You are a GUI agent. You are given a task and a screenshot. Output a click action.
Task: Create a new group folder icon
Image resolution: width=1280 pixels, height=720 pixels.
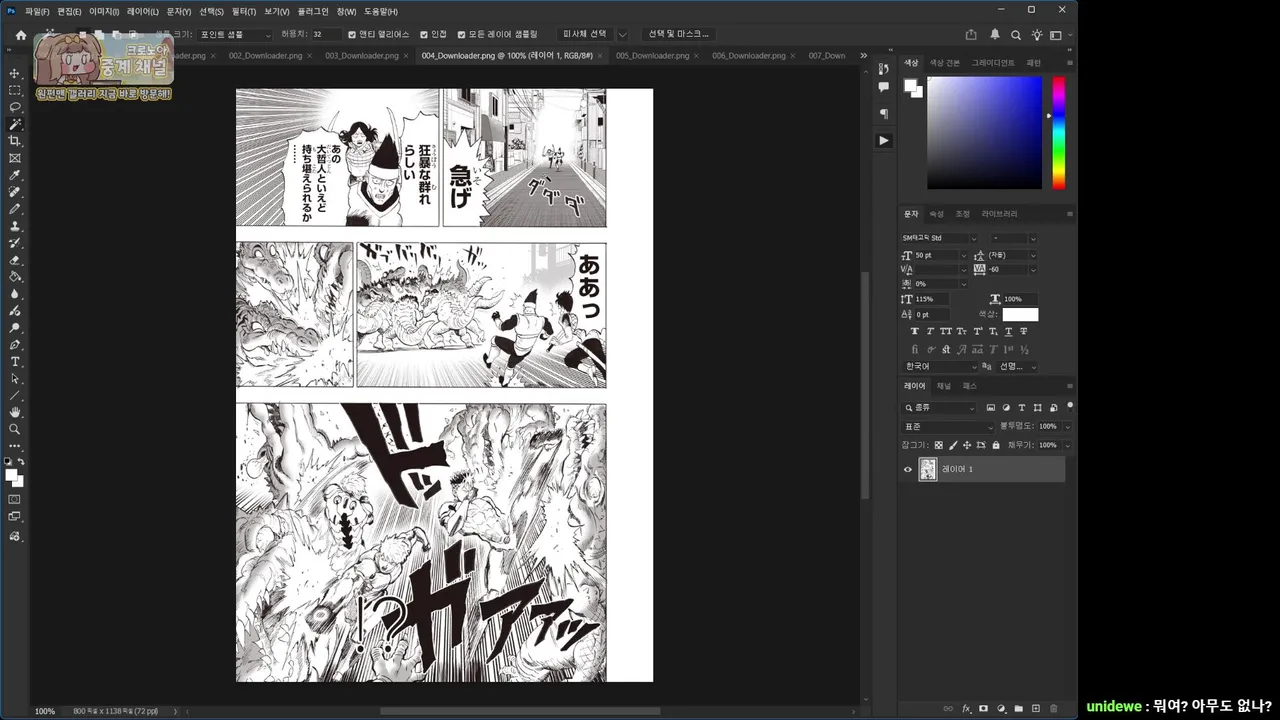point(1019,709)
